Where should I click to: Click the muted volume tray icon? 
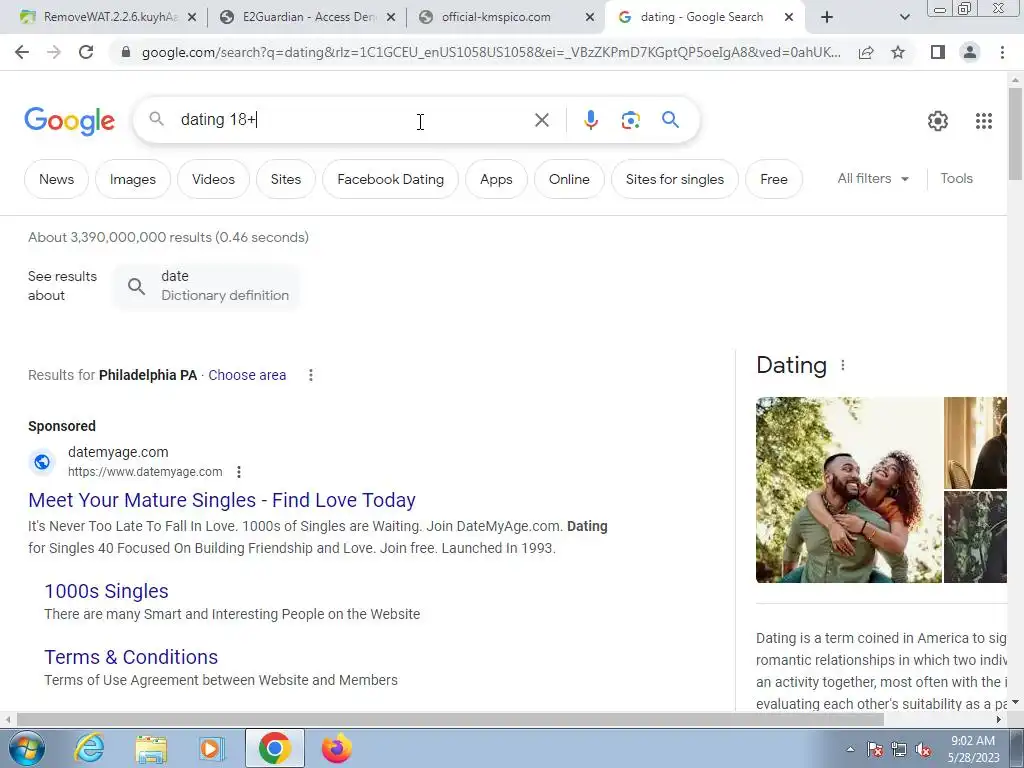(x=923, y=750)
